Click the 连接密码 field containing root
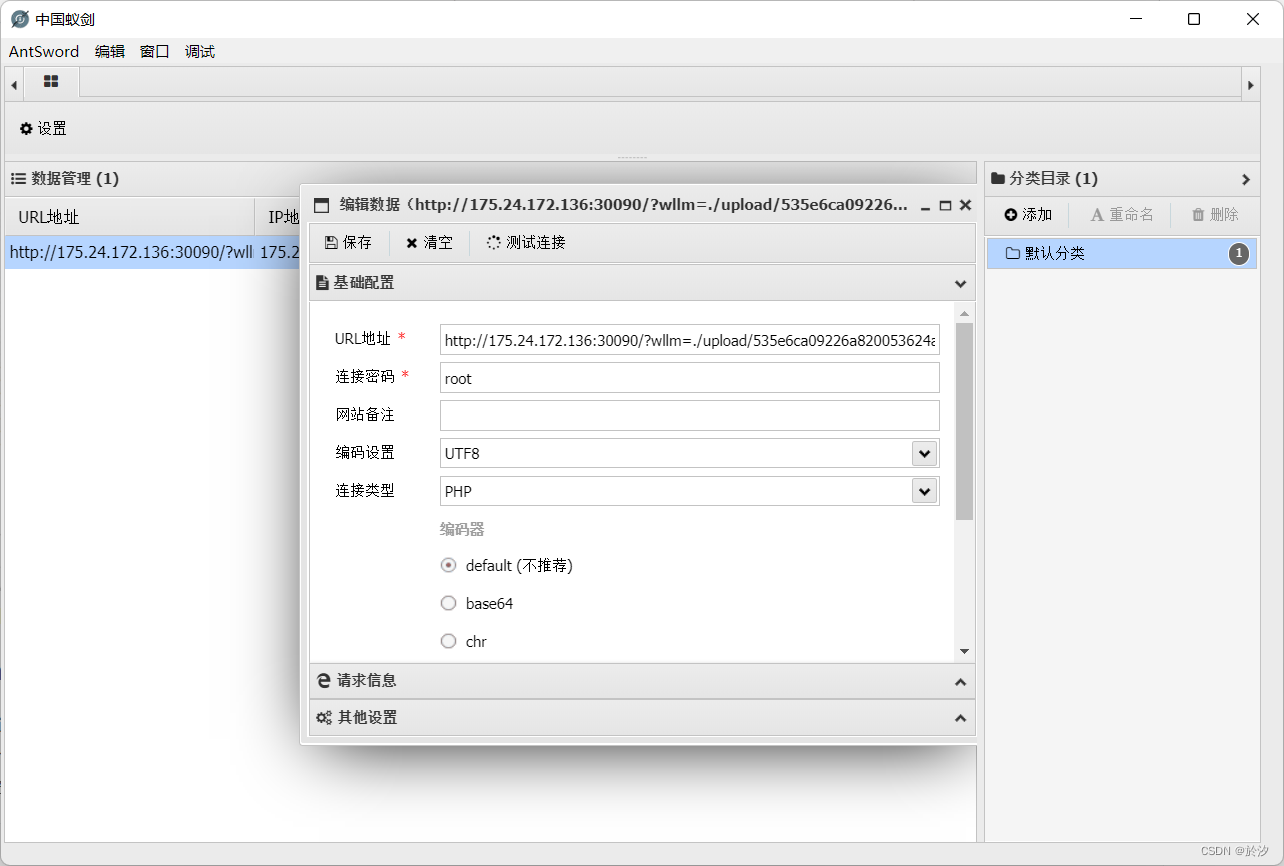The height and width of the screenshot is (866, 1284). [690, 378]
